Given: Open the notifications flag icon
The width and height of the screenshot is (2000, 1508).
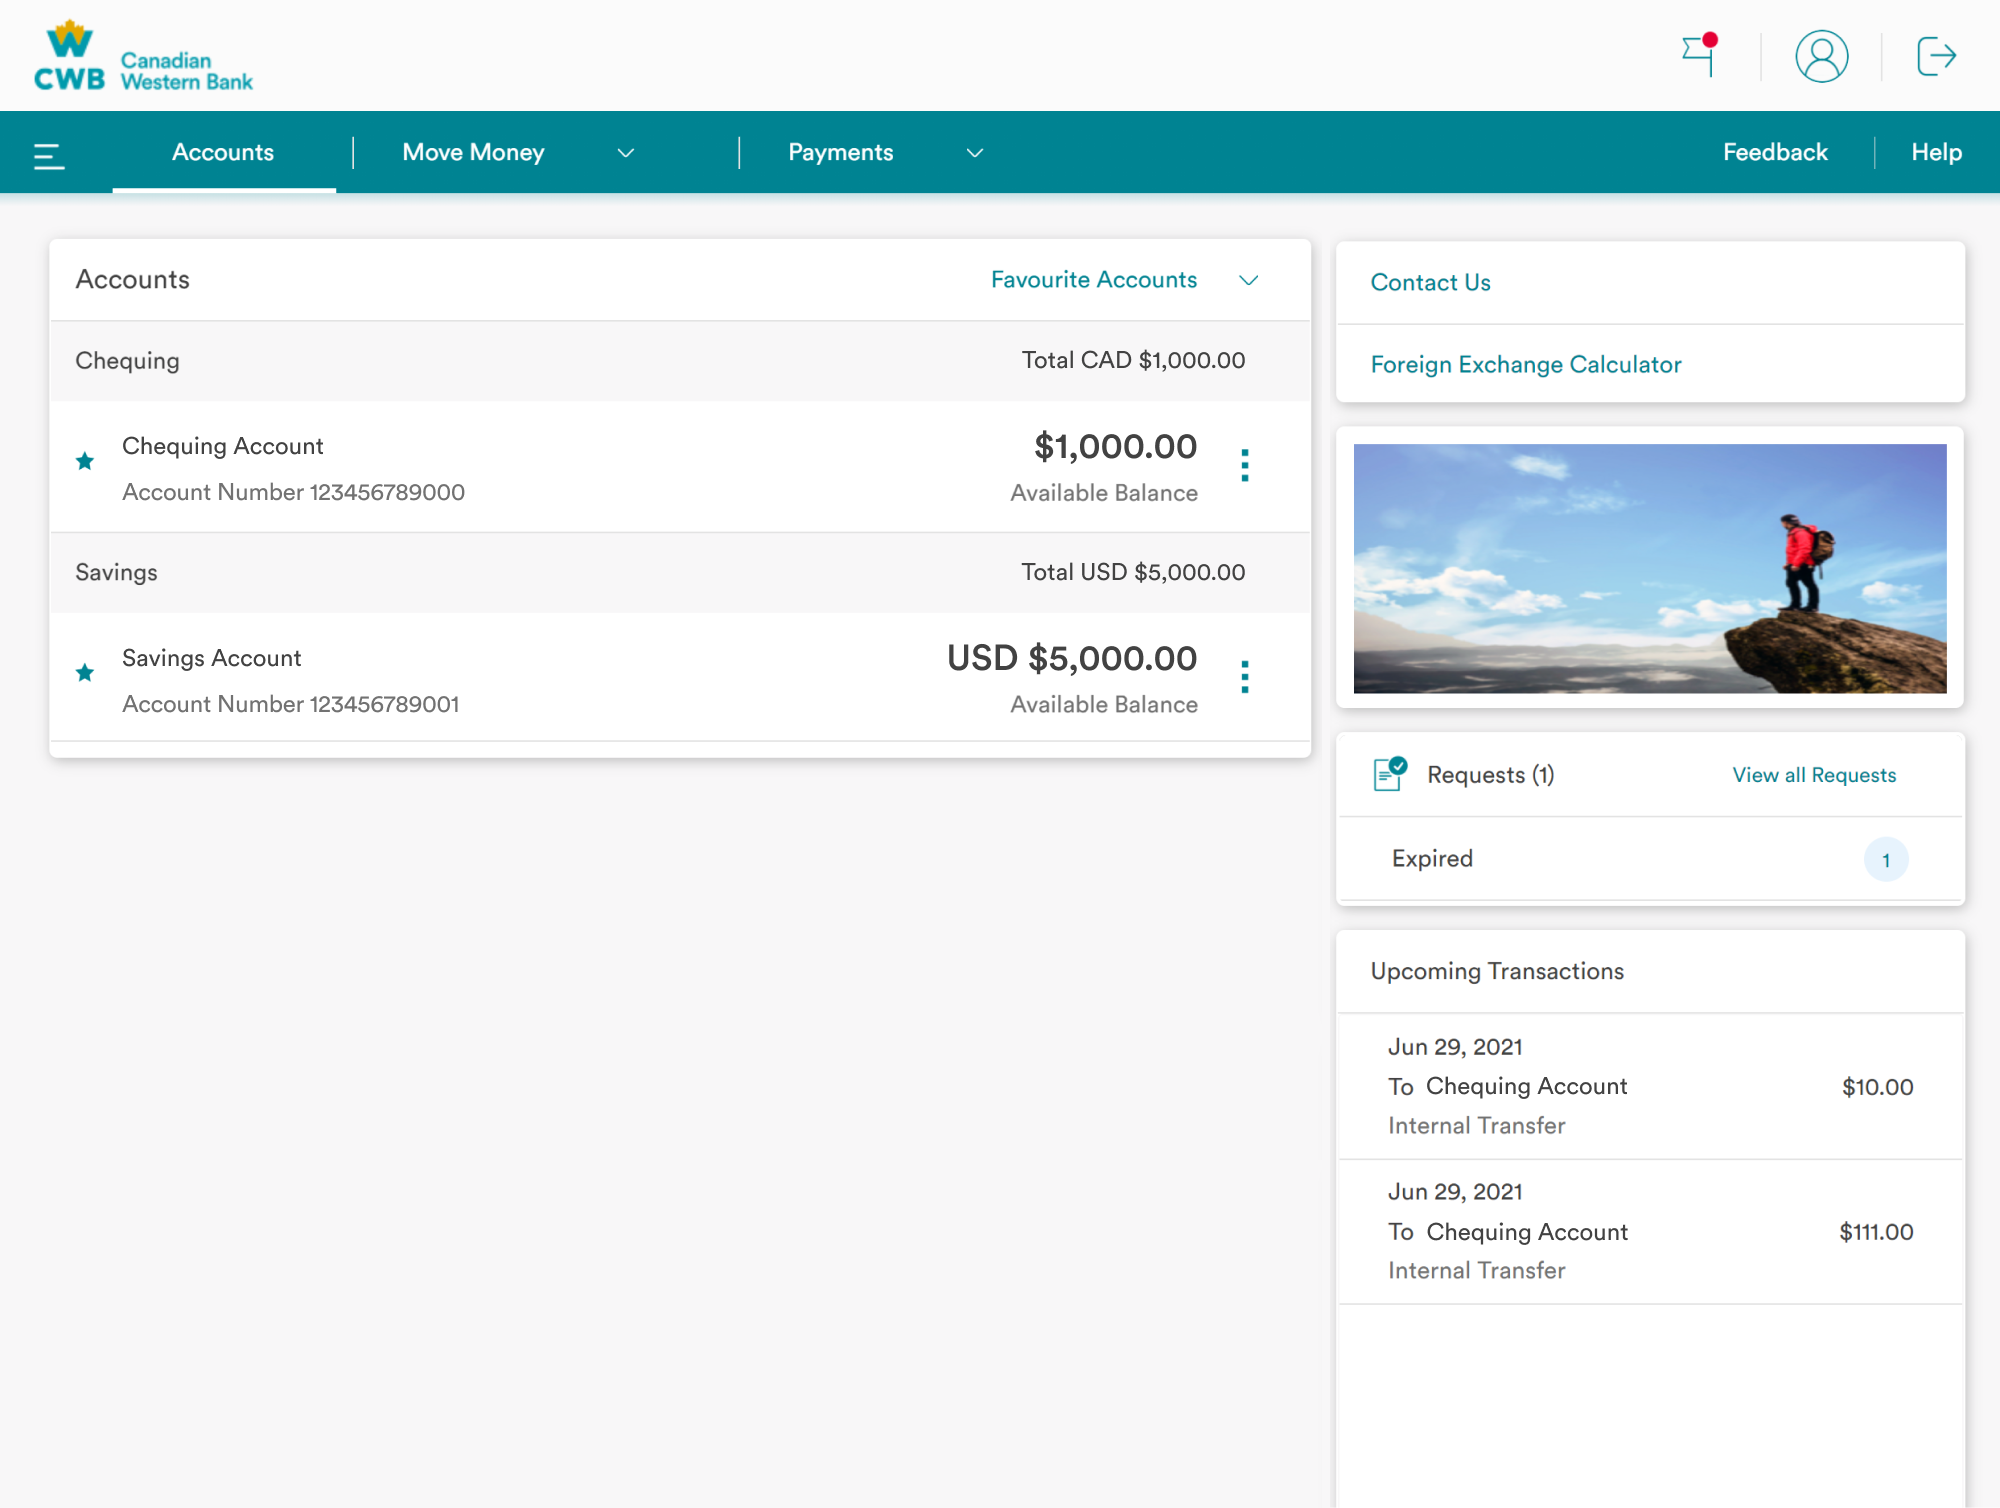Looking at the screenshot, I should coord(1699,56).
